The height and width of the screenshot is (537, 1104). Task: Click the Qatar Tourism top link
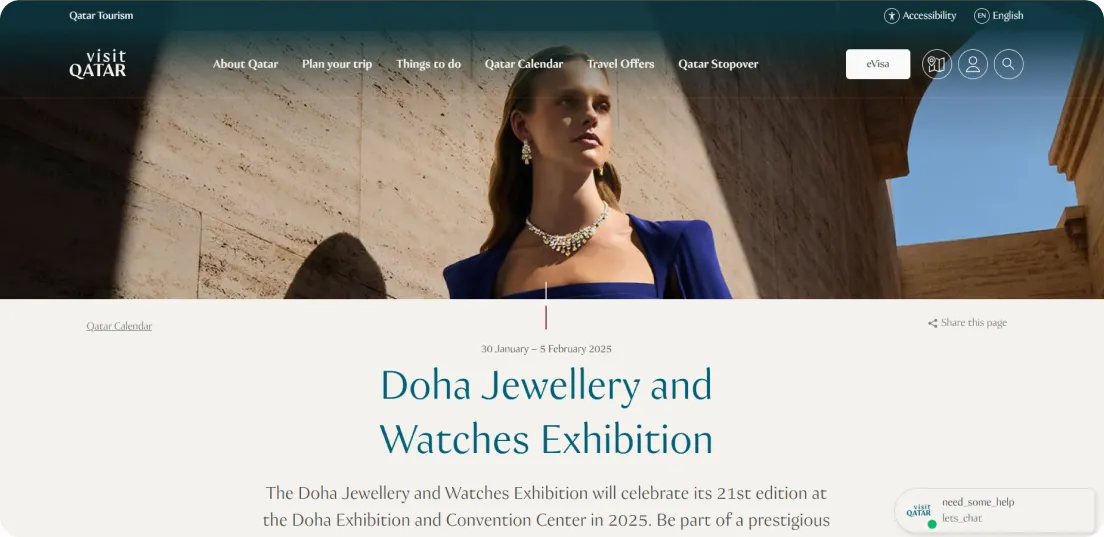pos(101,15)
